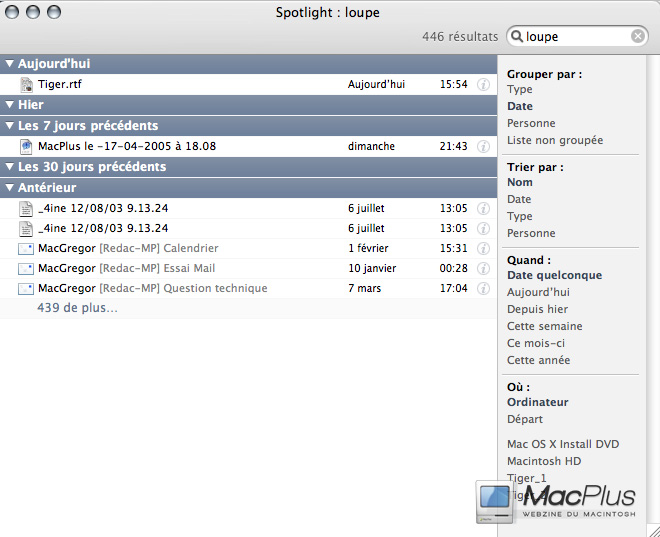The image size is (660, 537).
Task: Collapse the Hier group
Action: tap(10, 105)
